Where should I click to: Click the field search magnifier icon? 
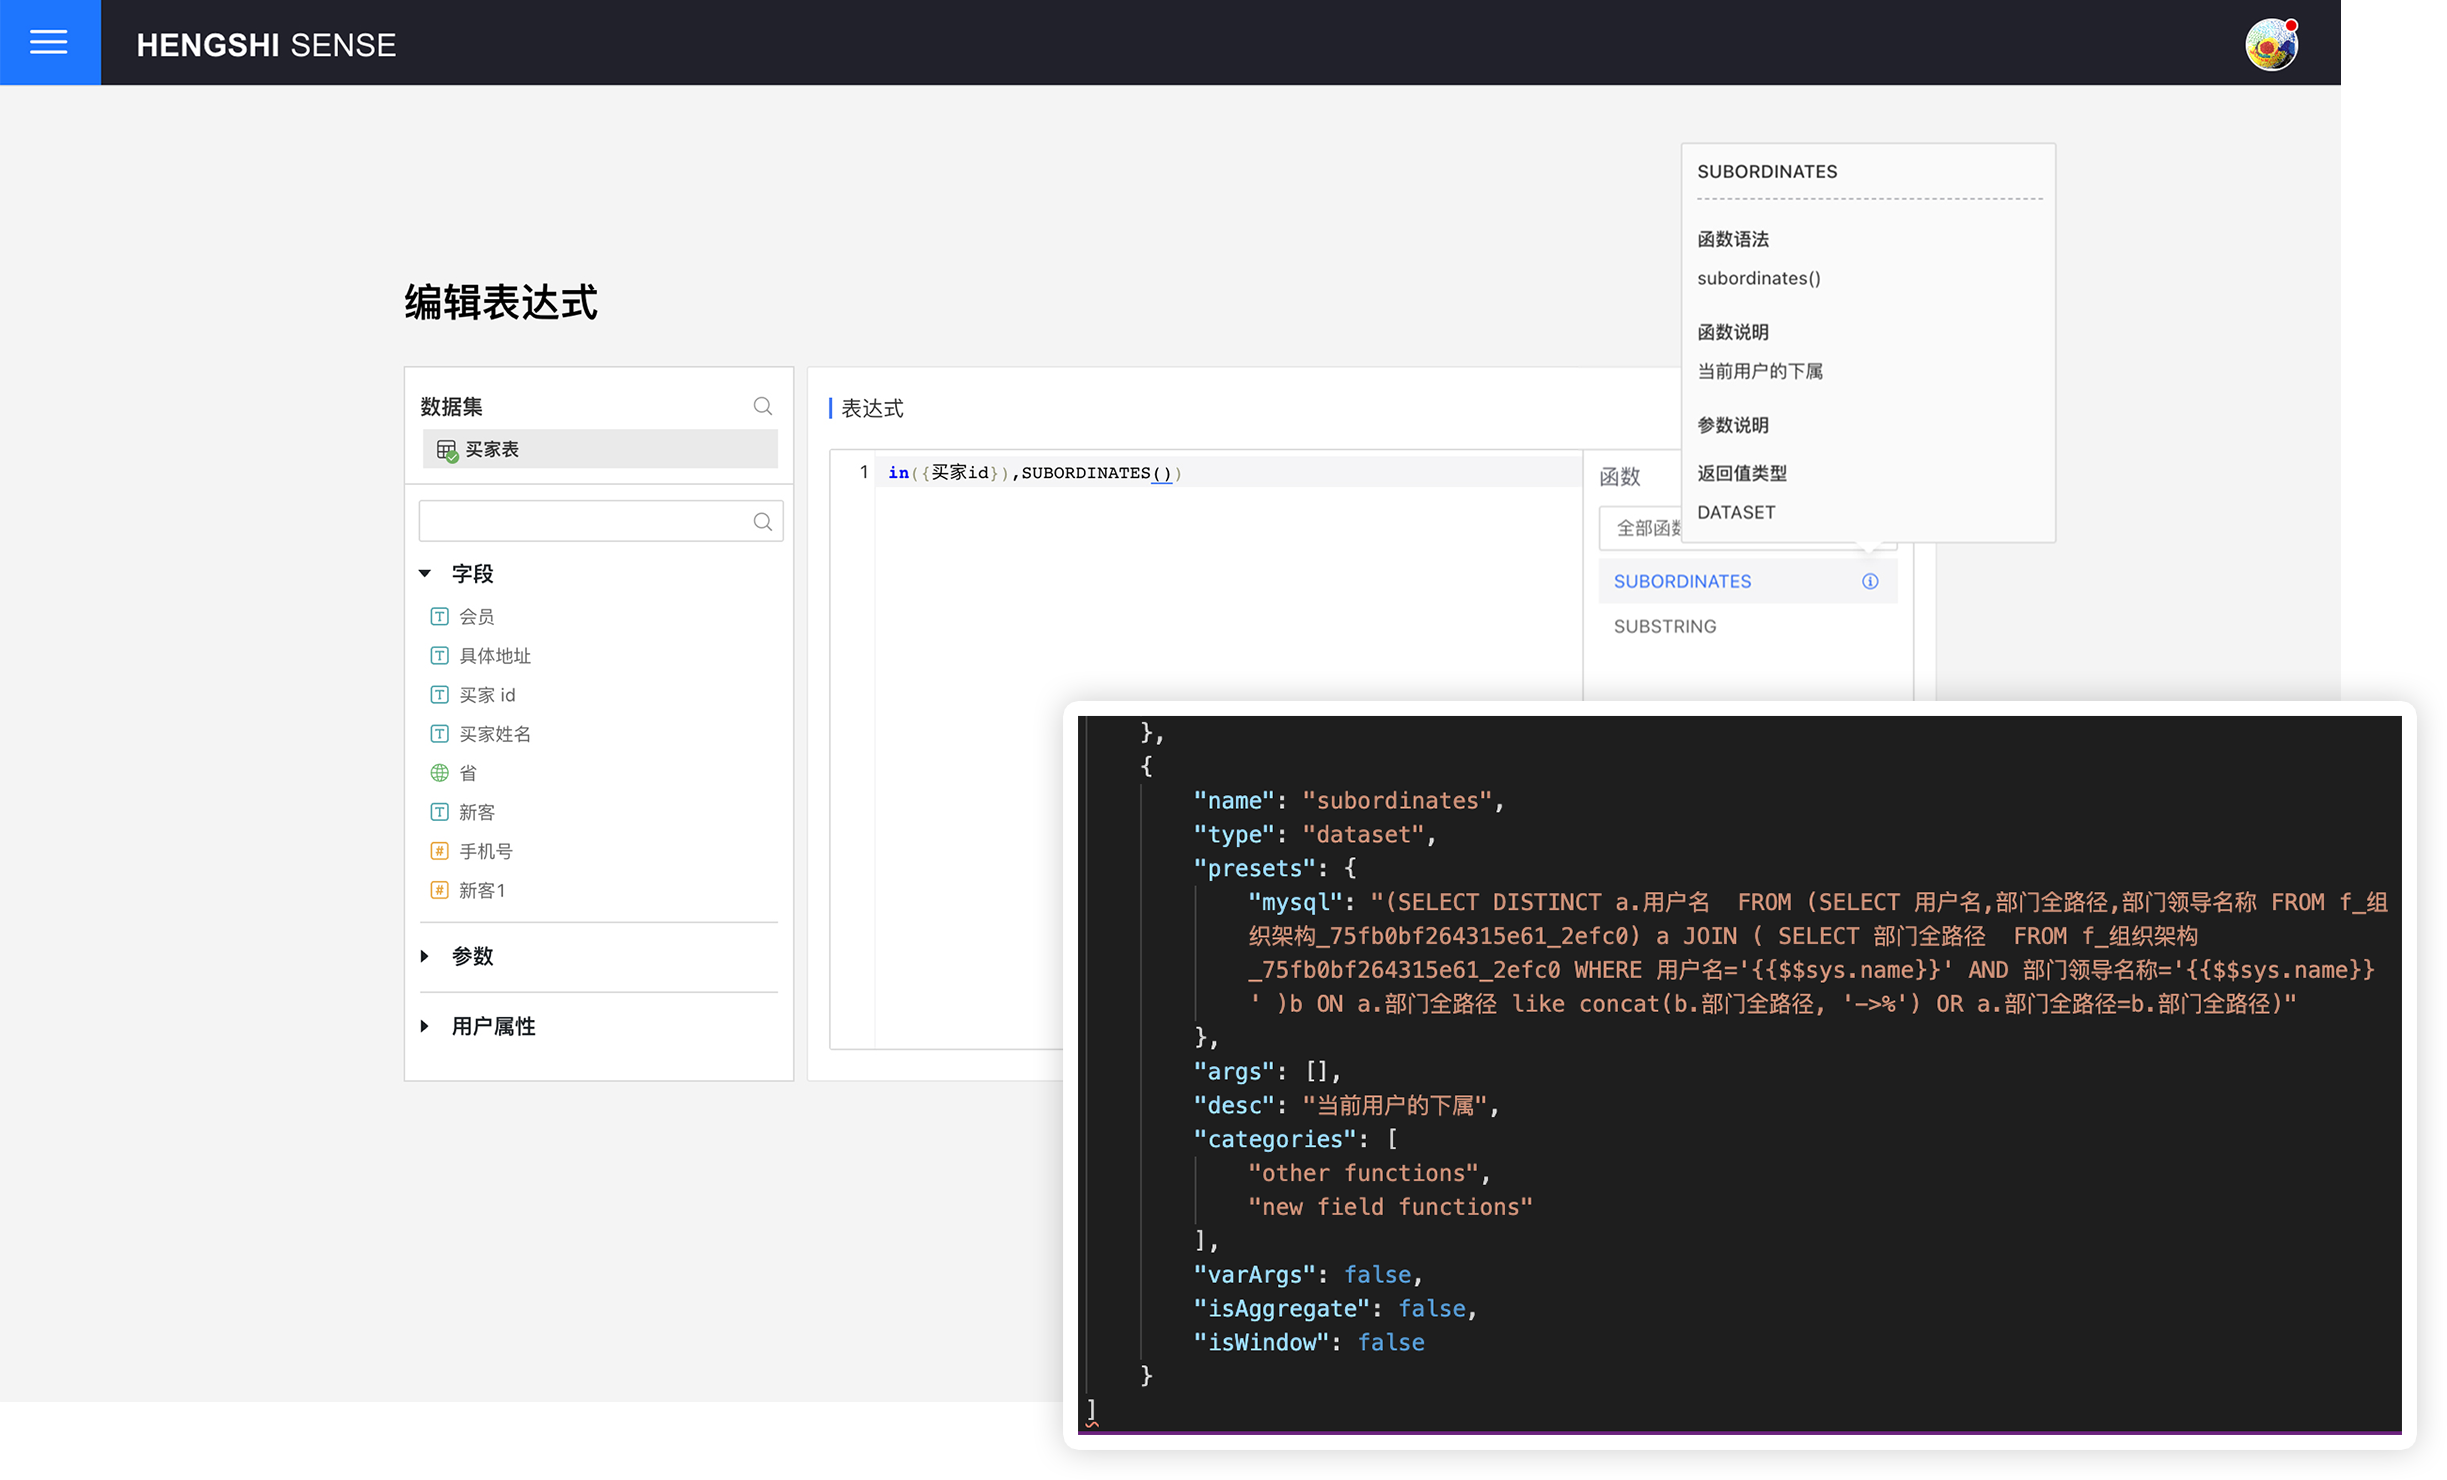tap(762, 522)
